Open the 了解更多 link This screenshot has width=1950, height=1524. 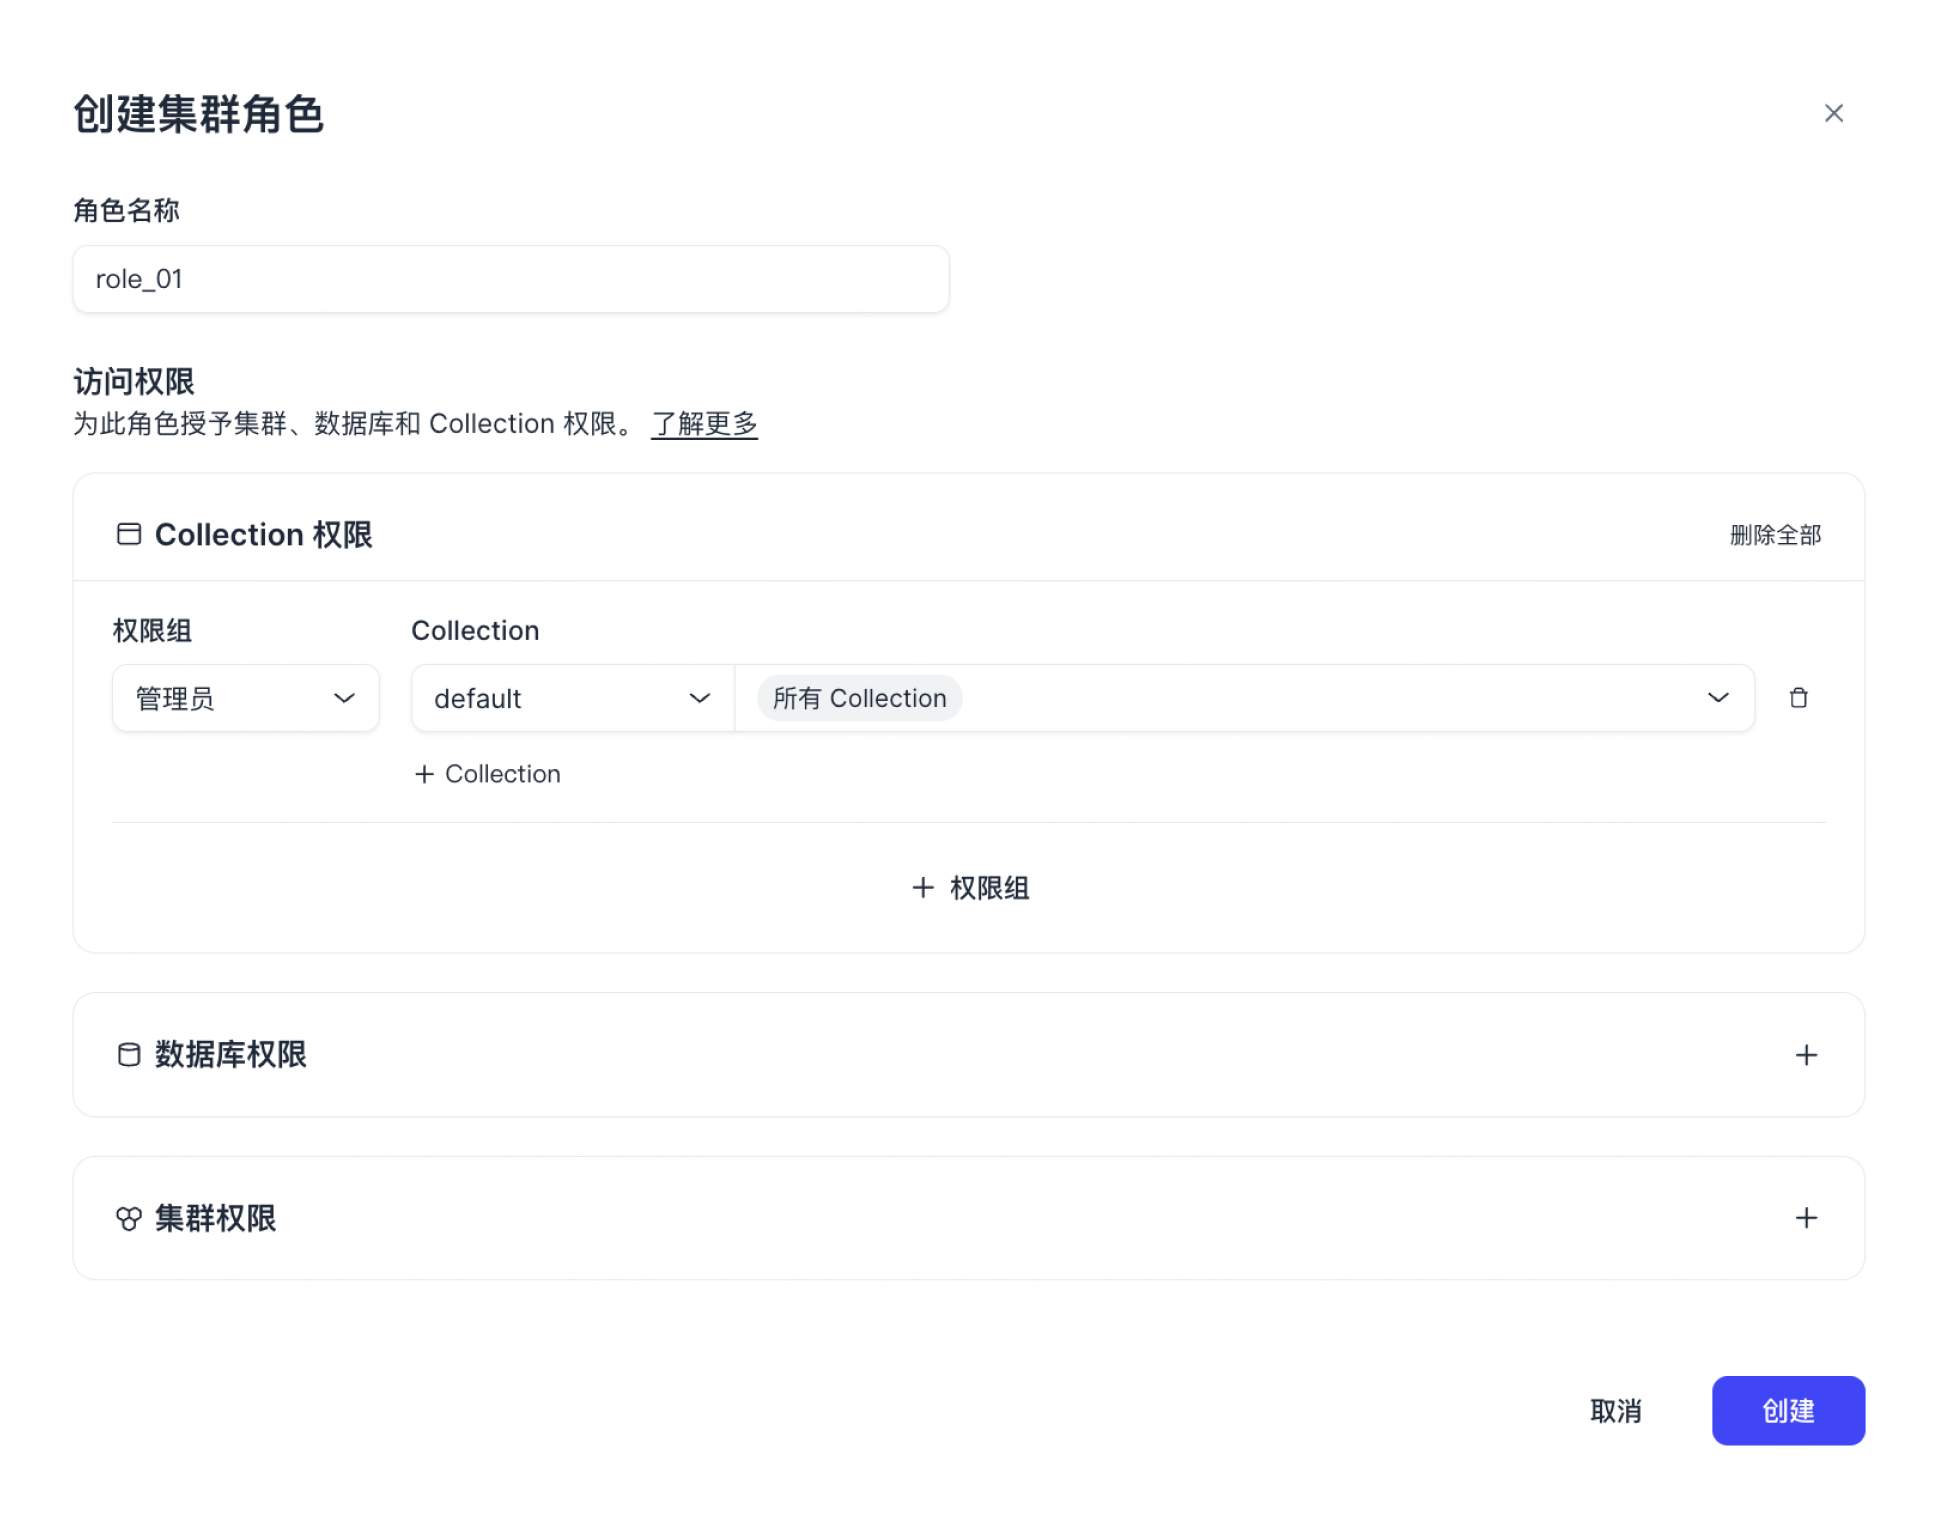coord(704,423)
